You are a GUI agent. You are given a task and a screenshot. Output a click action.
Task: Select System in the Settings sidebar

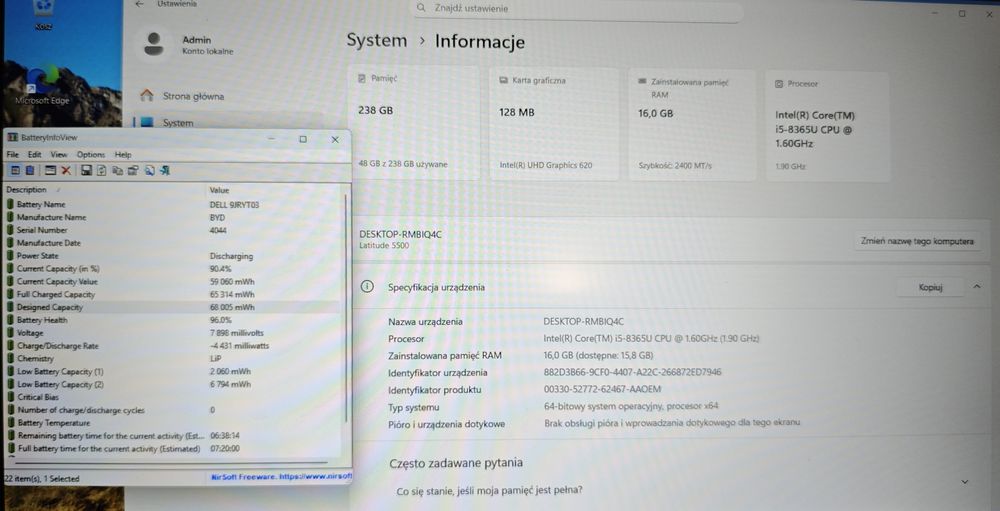coord(228,122)
